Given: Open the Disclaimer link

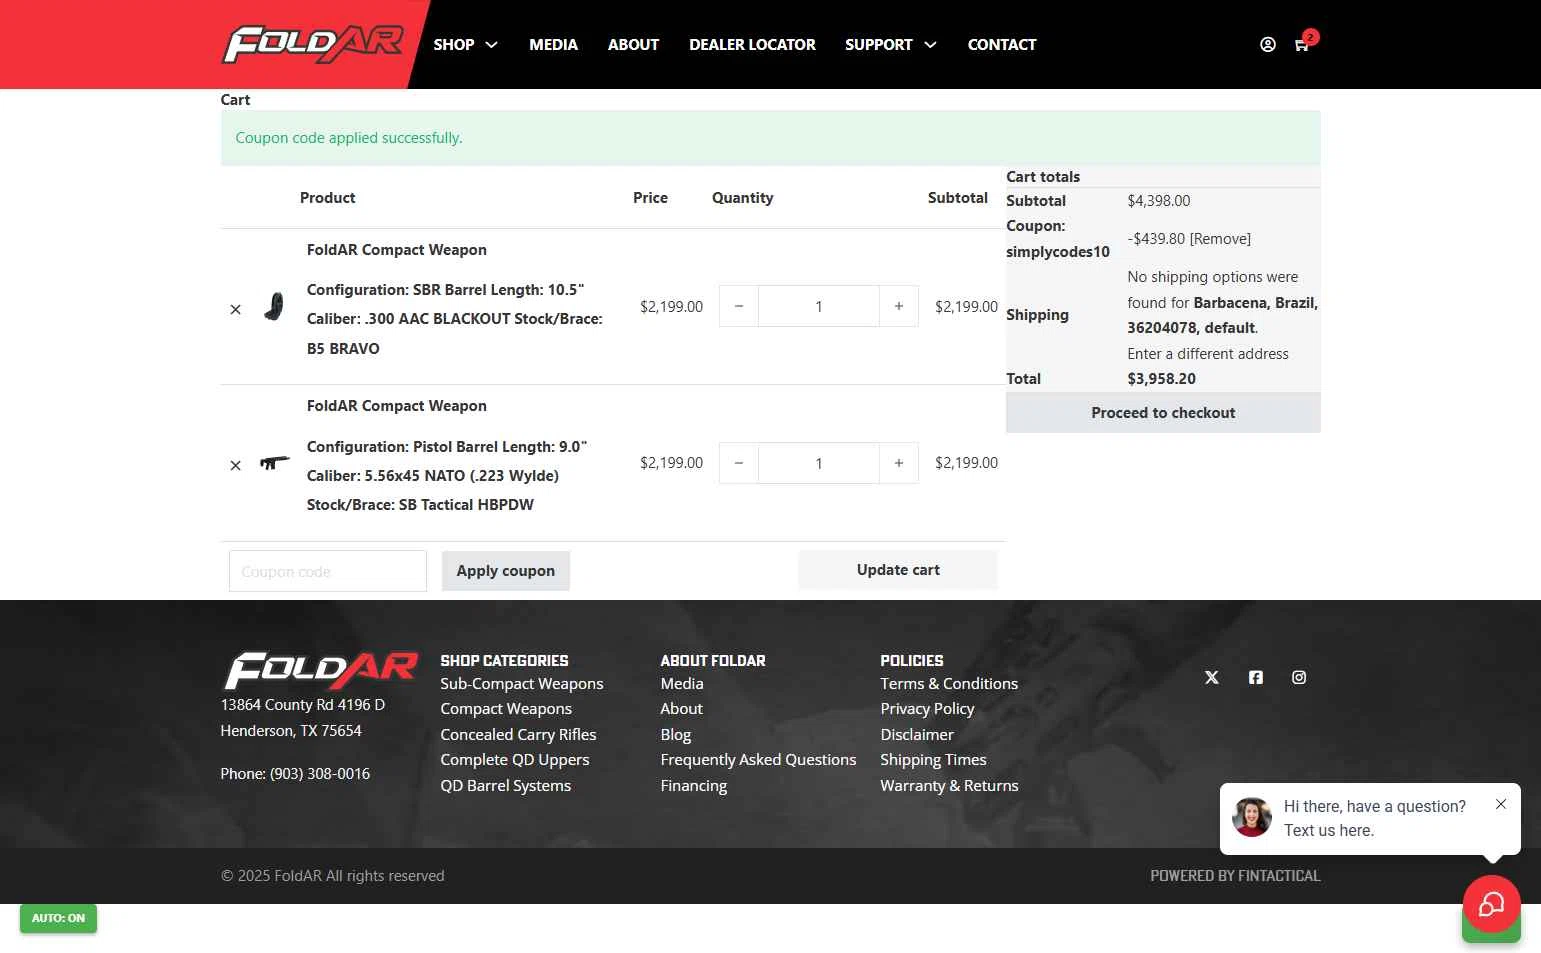Looking at the screenshot, I should [917, 735].
